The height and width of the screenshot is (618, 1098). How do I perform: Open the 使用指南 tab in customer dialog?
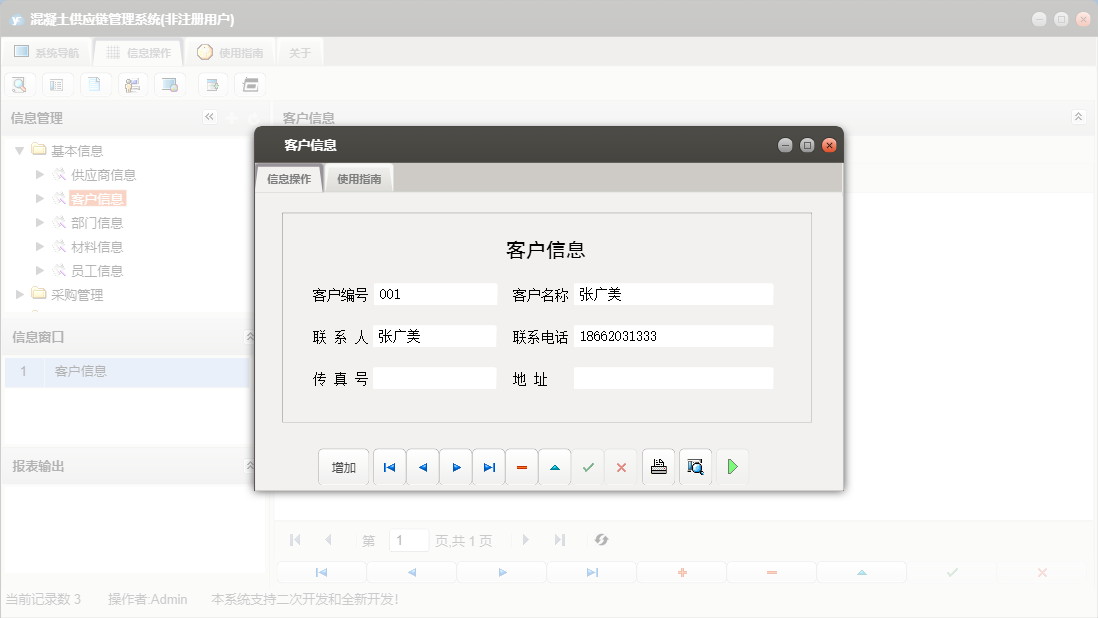click(x=358, y=177)
